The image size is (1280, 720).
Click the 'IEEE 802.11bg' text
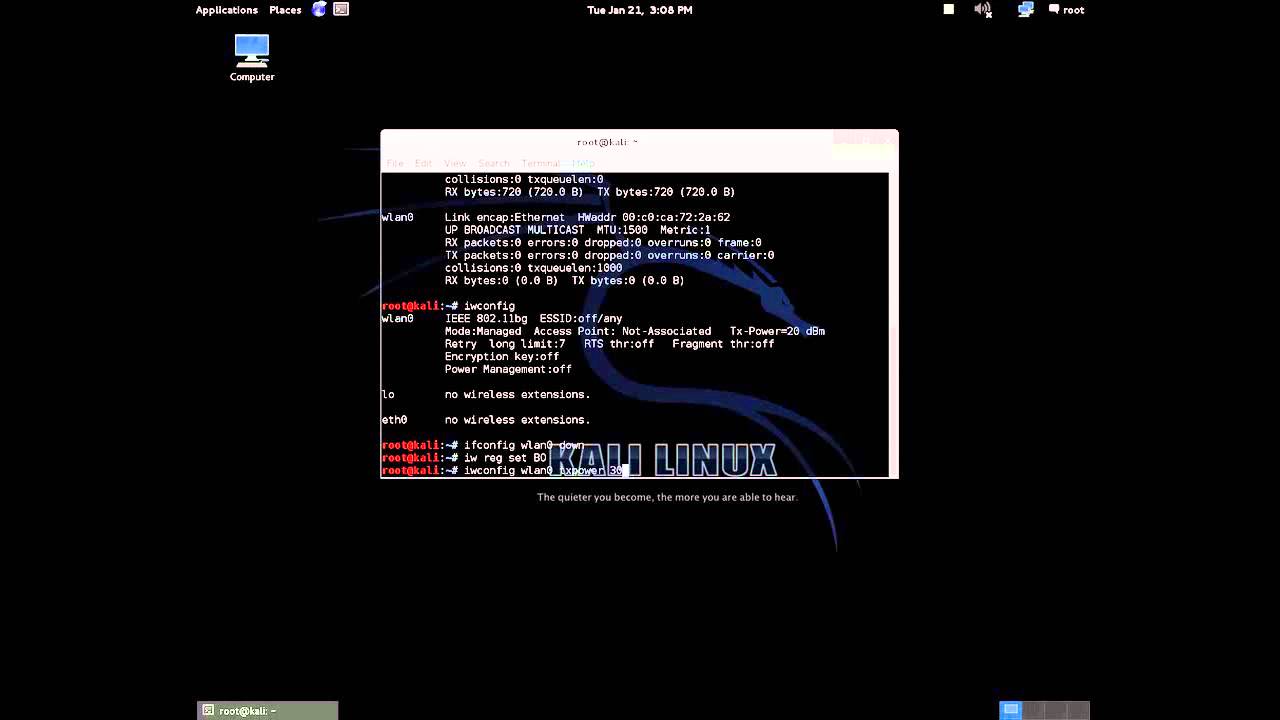(x=486, y=318)
